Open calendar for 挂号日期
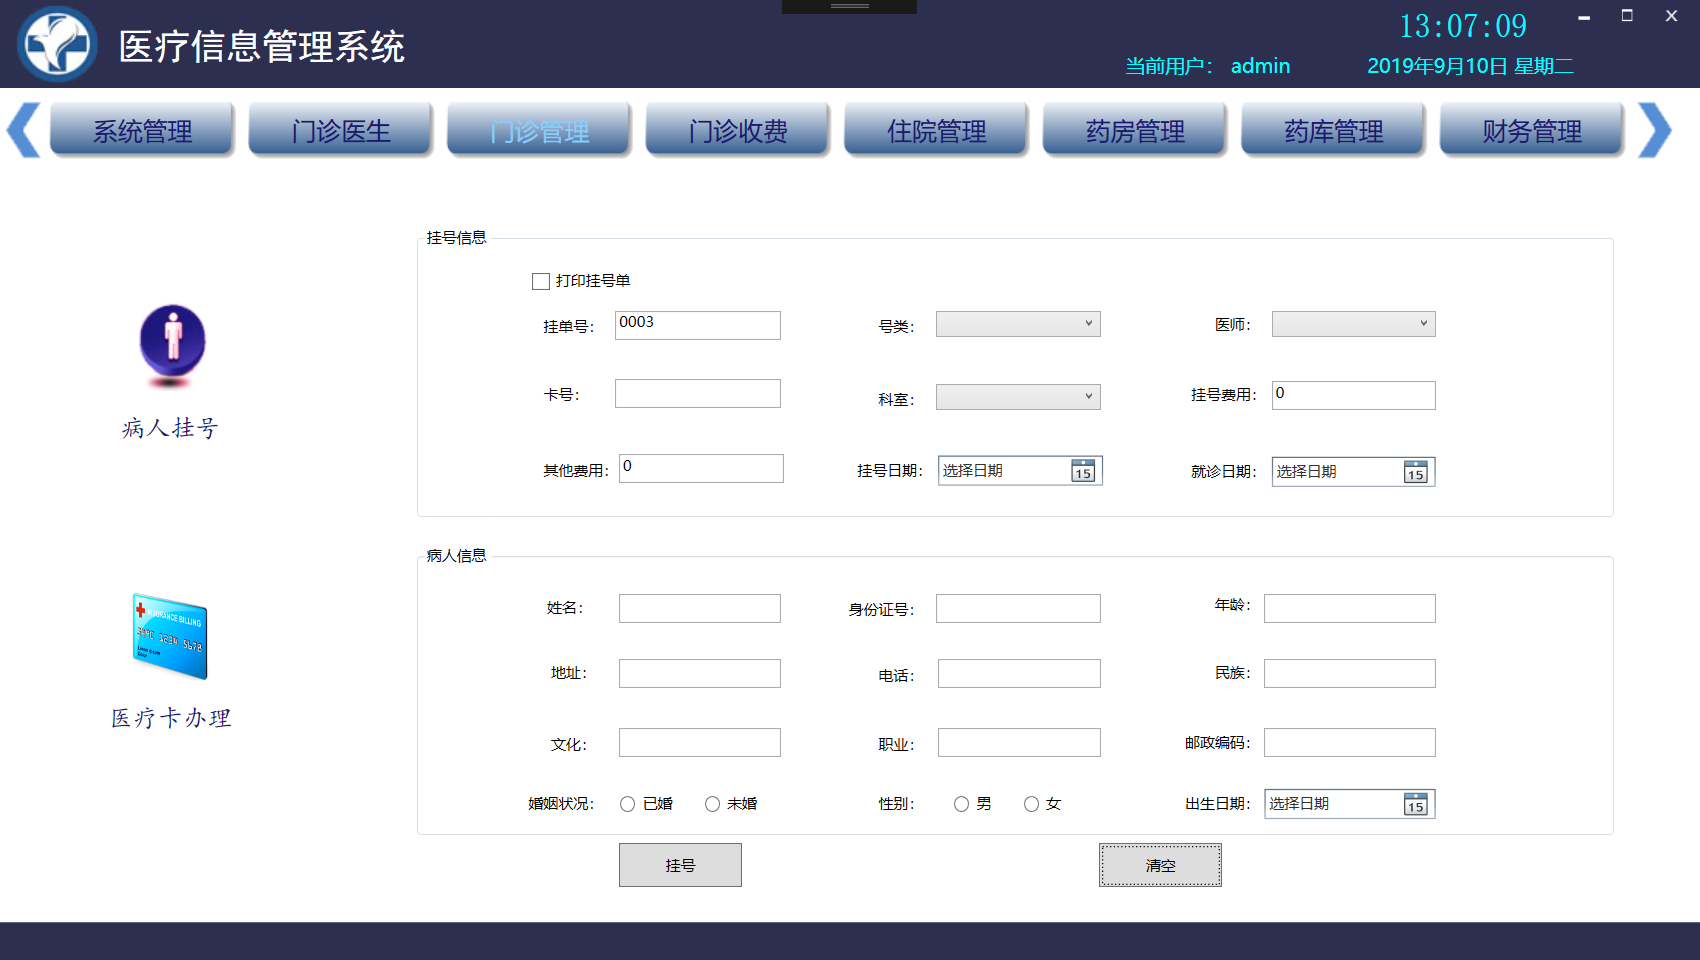 [1083, 471]
